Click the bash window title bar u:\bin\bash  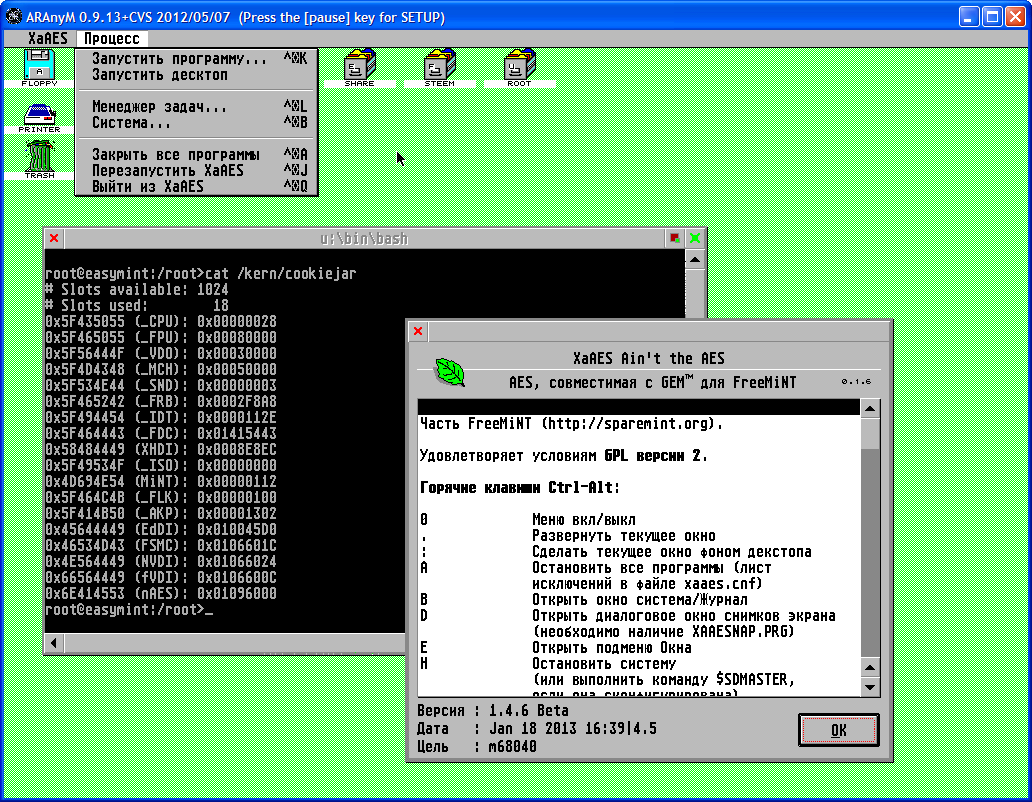click(x=364, y=238)
